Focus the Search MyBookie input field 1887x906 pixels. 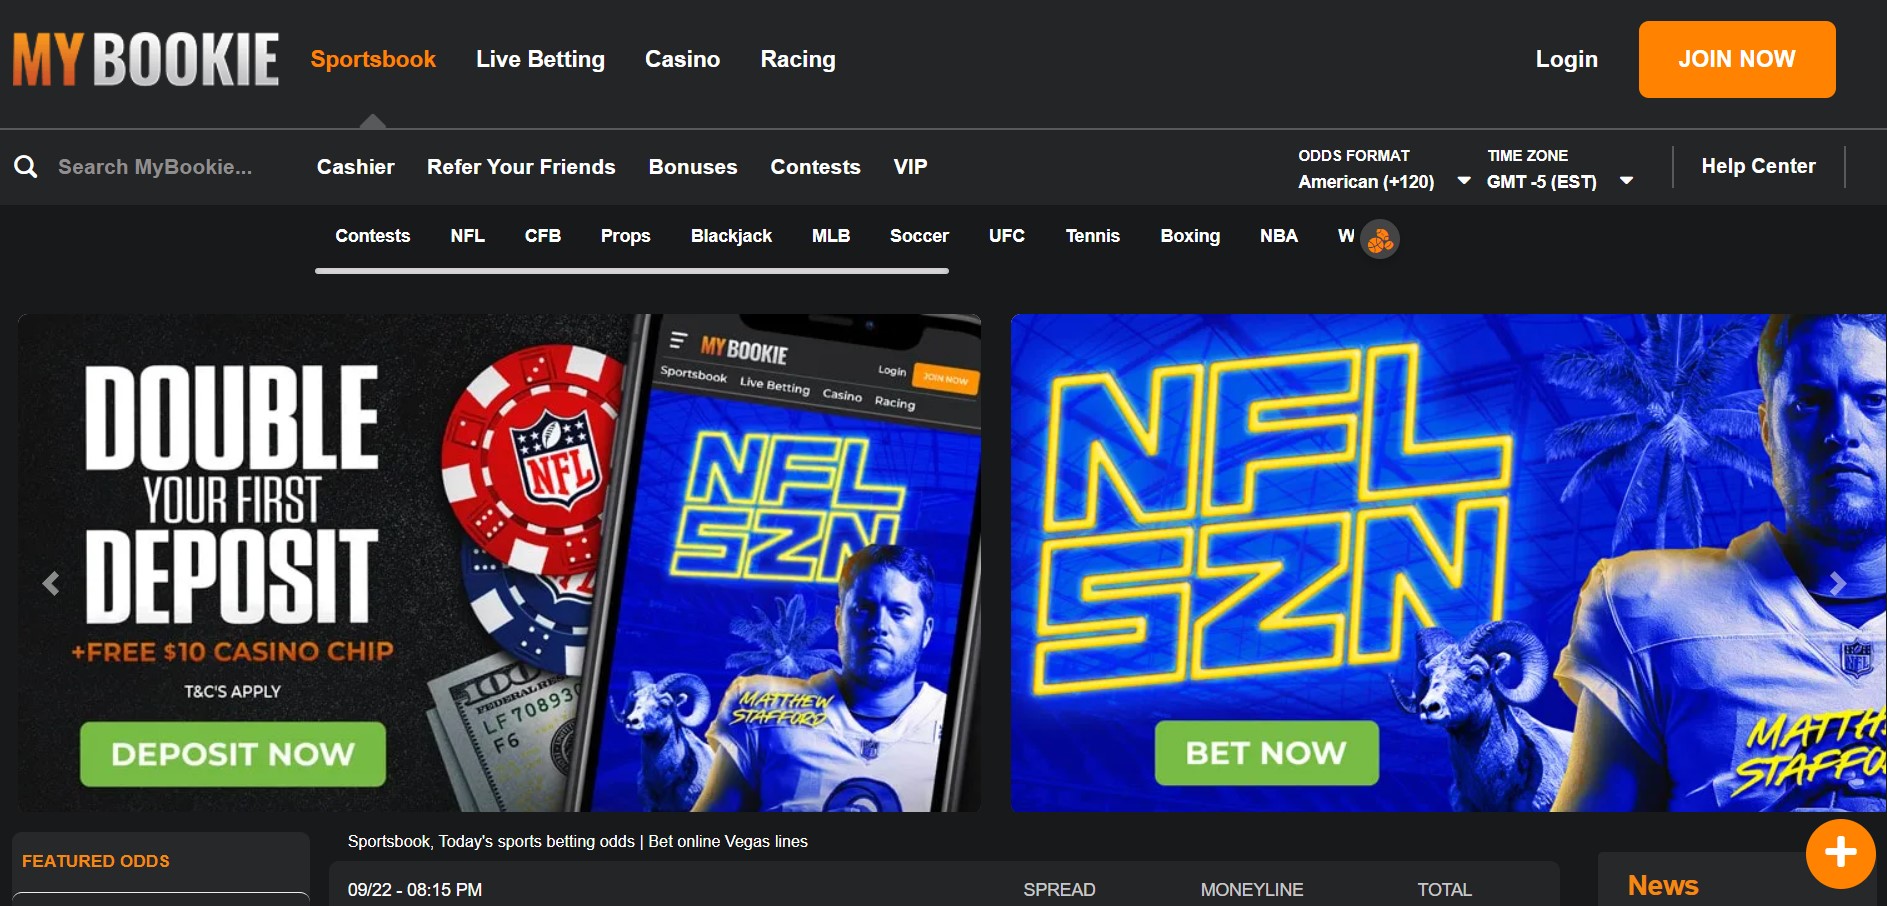(155, 167)
